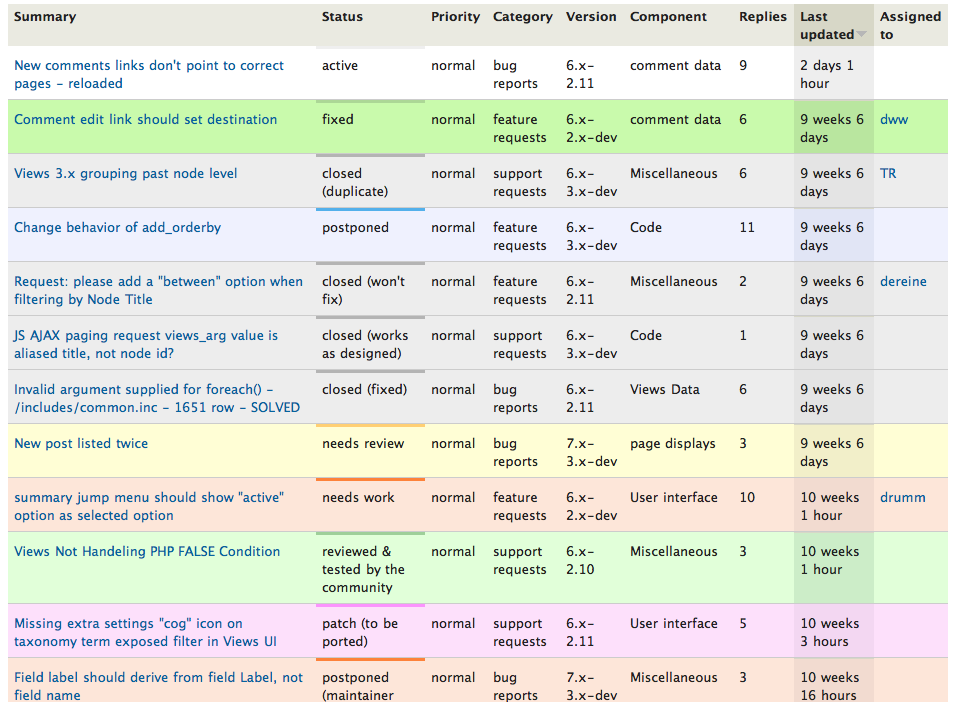
Task: View assignee profile TR
Action: (888, 173)
